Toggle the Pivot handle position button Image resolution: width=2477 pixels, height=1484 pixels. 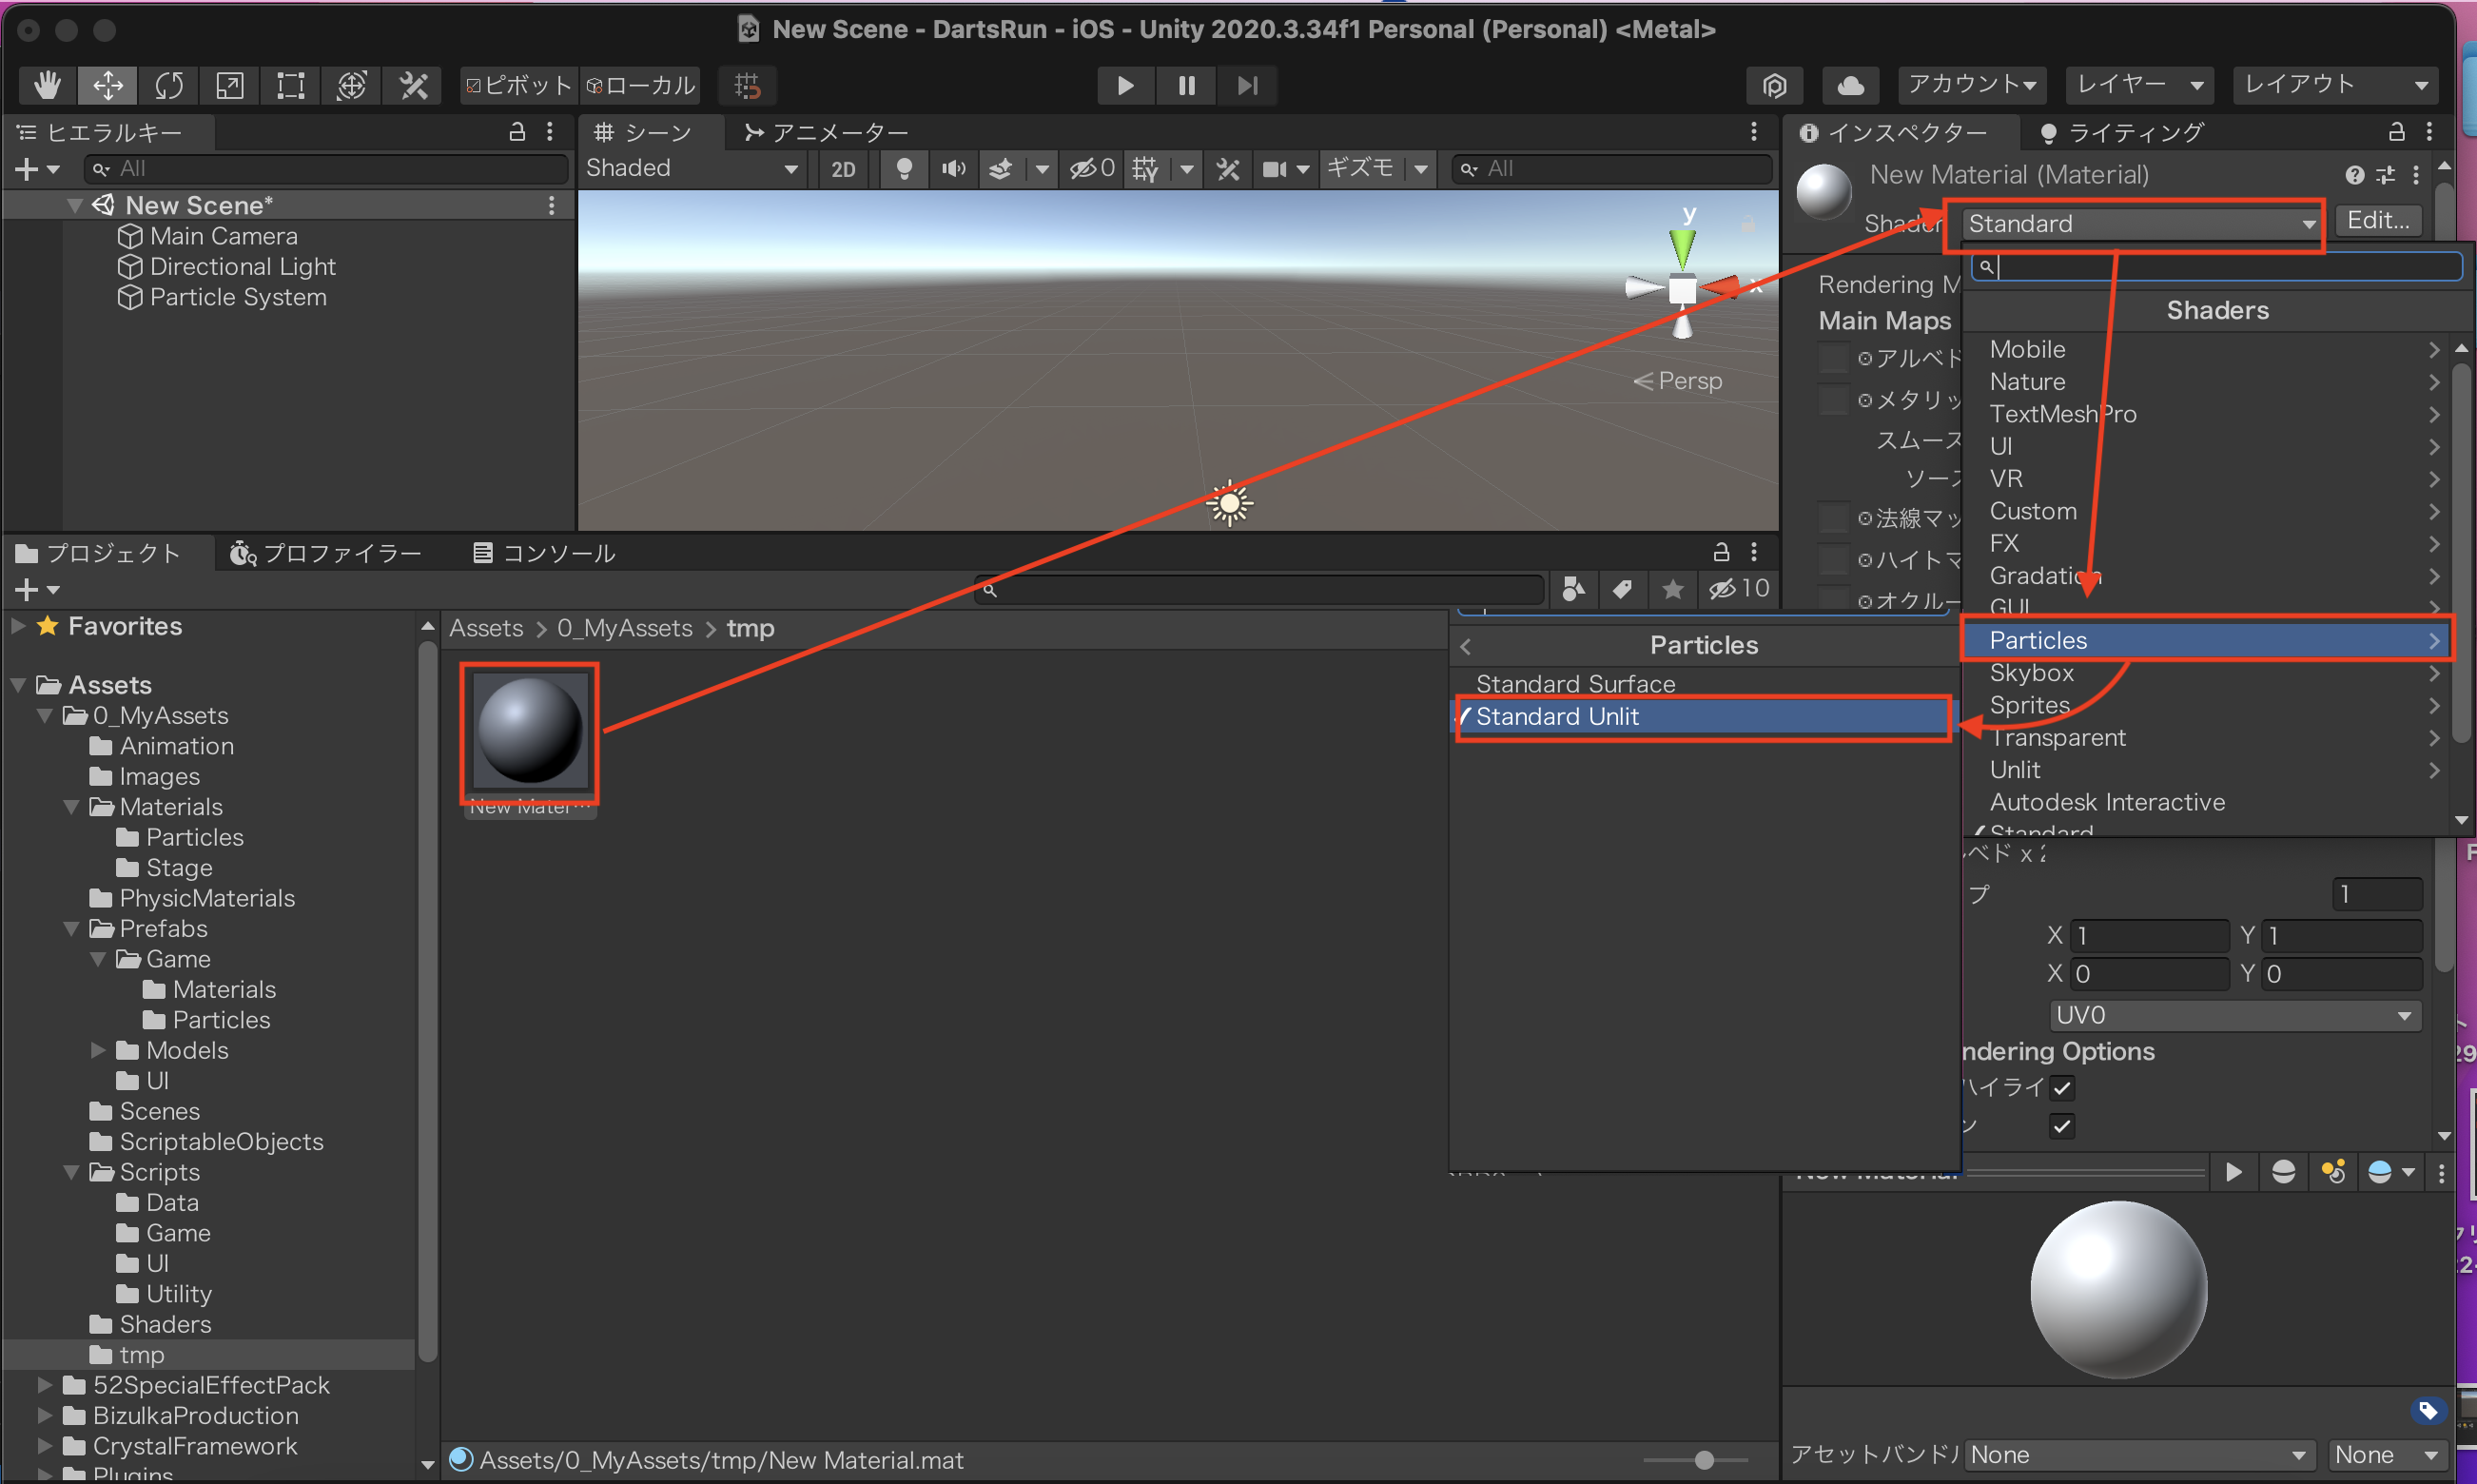518,85
